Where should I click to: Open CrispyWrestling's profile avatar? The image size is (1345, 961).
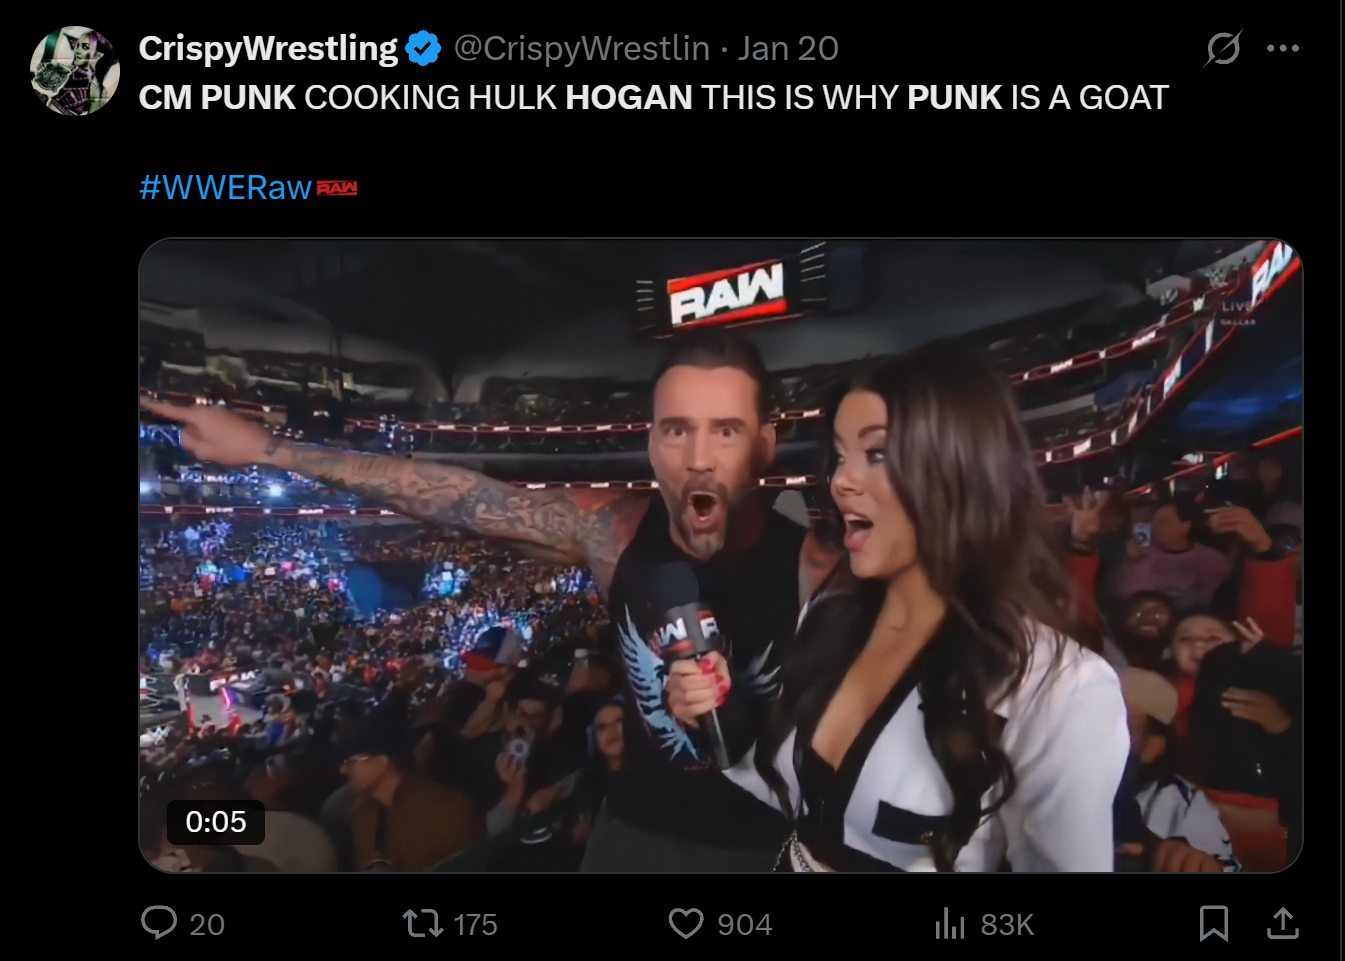75,71
